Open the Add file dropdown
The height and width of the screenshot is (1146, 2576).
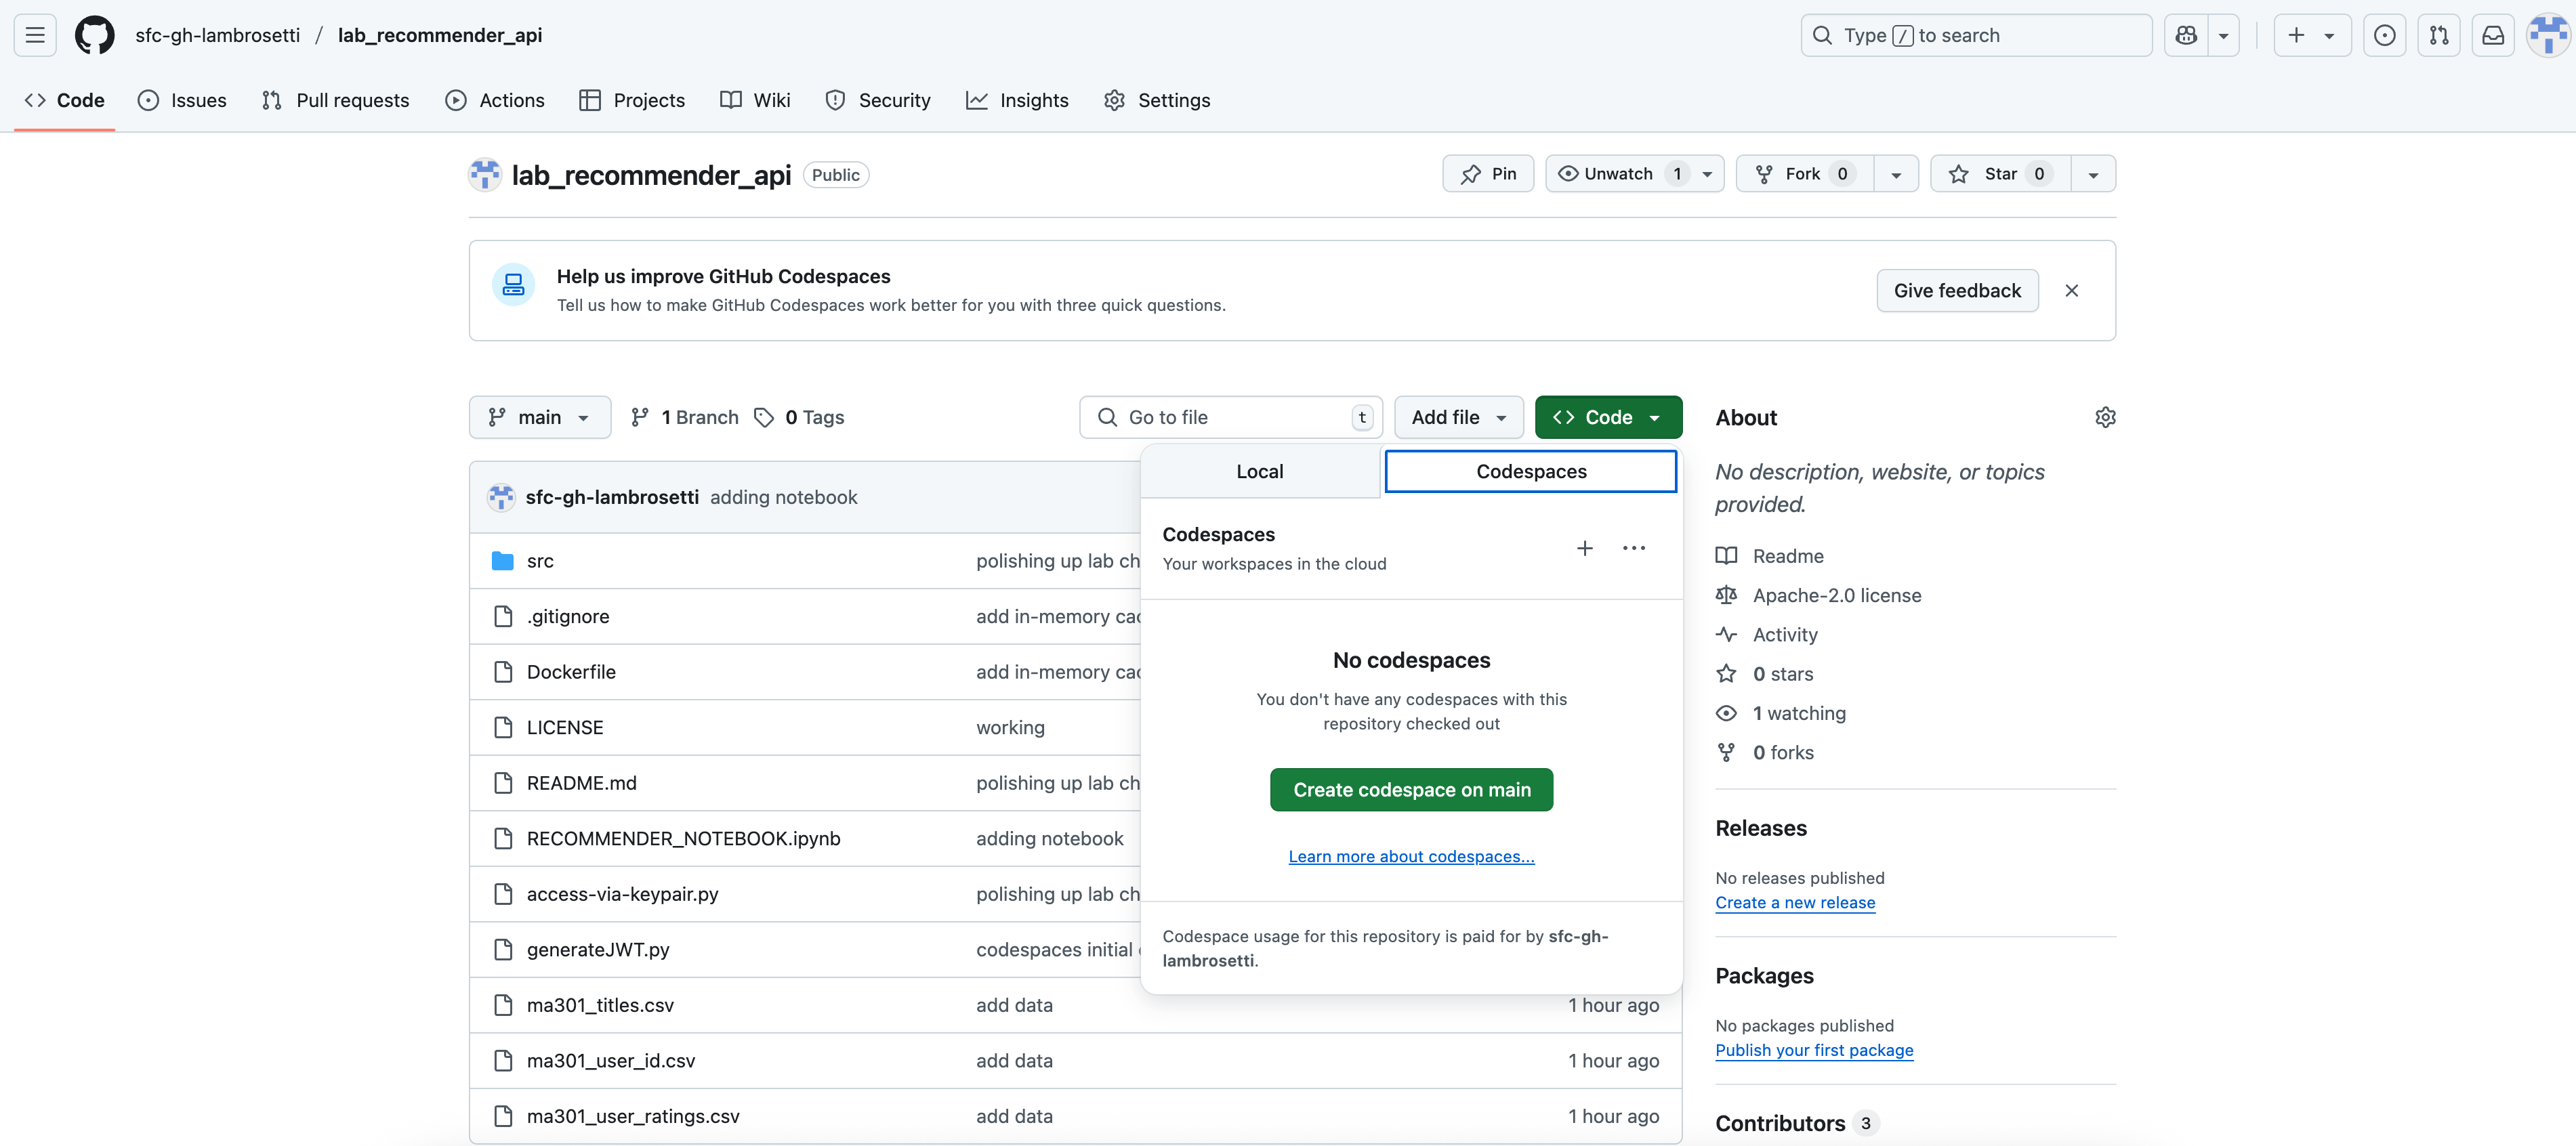(1459, 417)
